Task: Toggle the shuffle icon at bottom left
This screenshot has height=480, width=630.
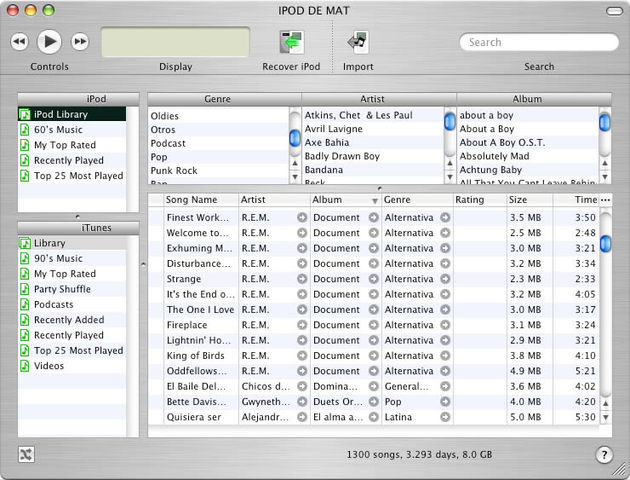Action: [x=26, y=454]
